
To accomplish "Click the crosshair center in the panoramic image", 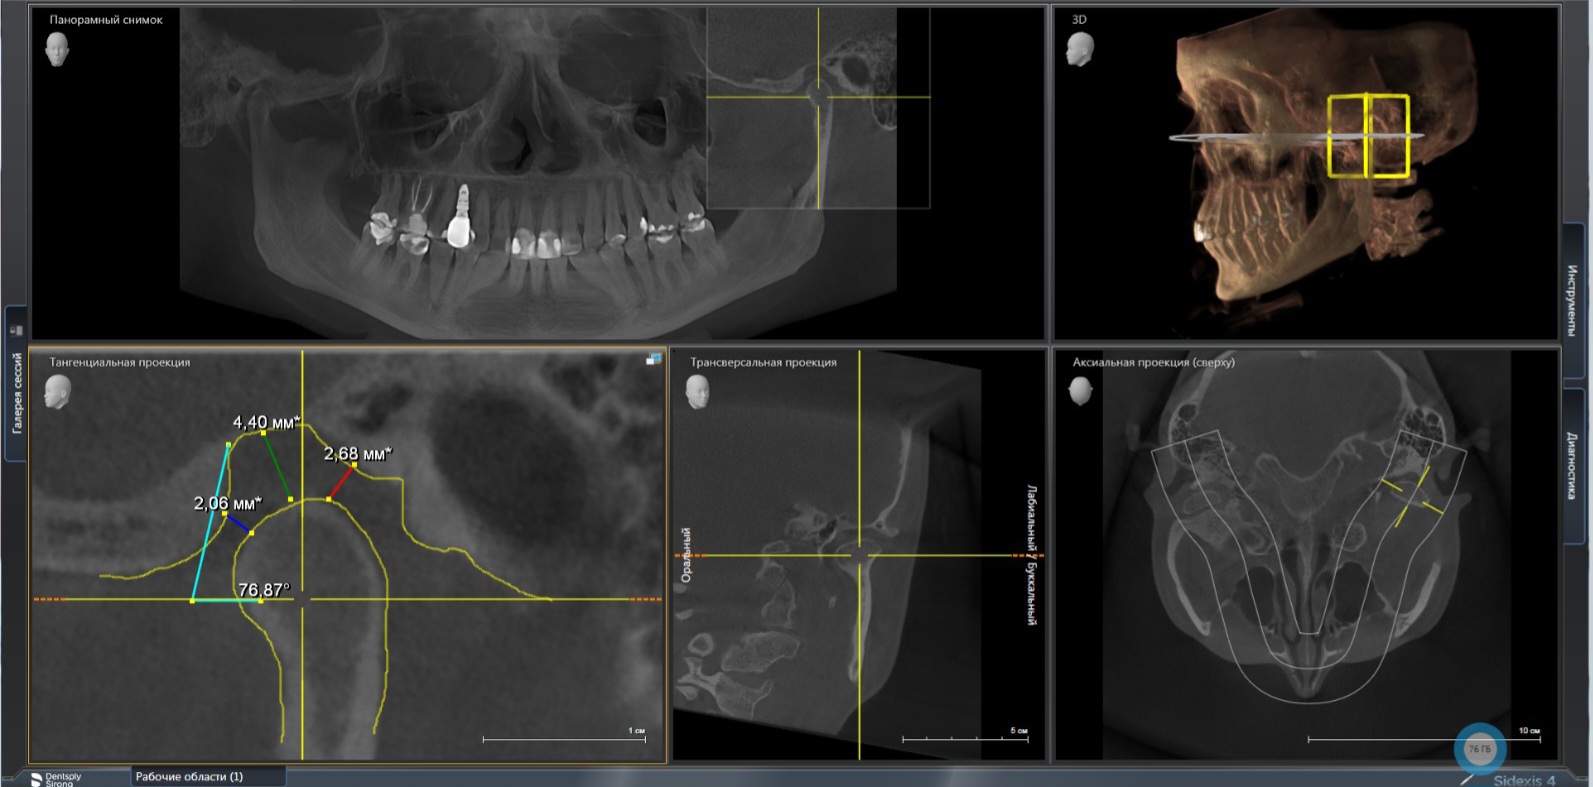I will coord(818,97).
